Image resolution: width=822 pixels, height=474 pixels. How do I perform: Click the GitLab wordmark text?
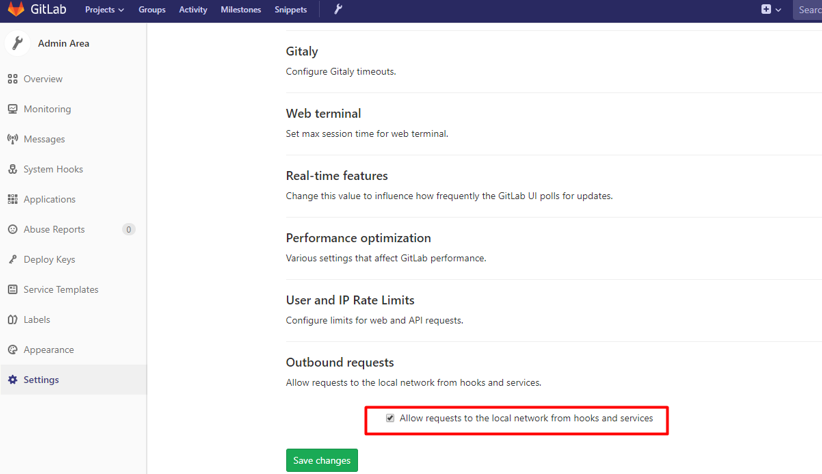pos(48,9)
